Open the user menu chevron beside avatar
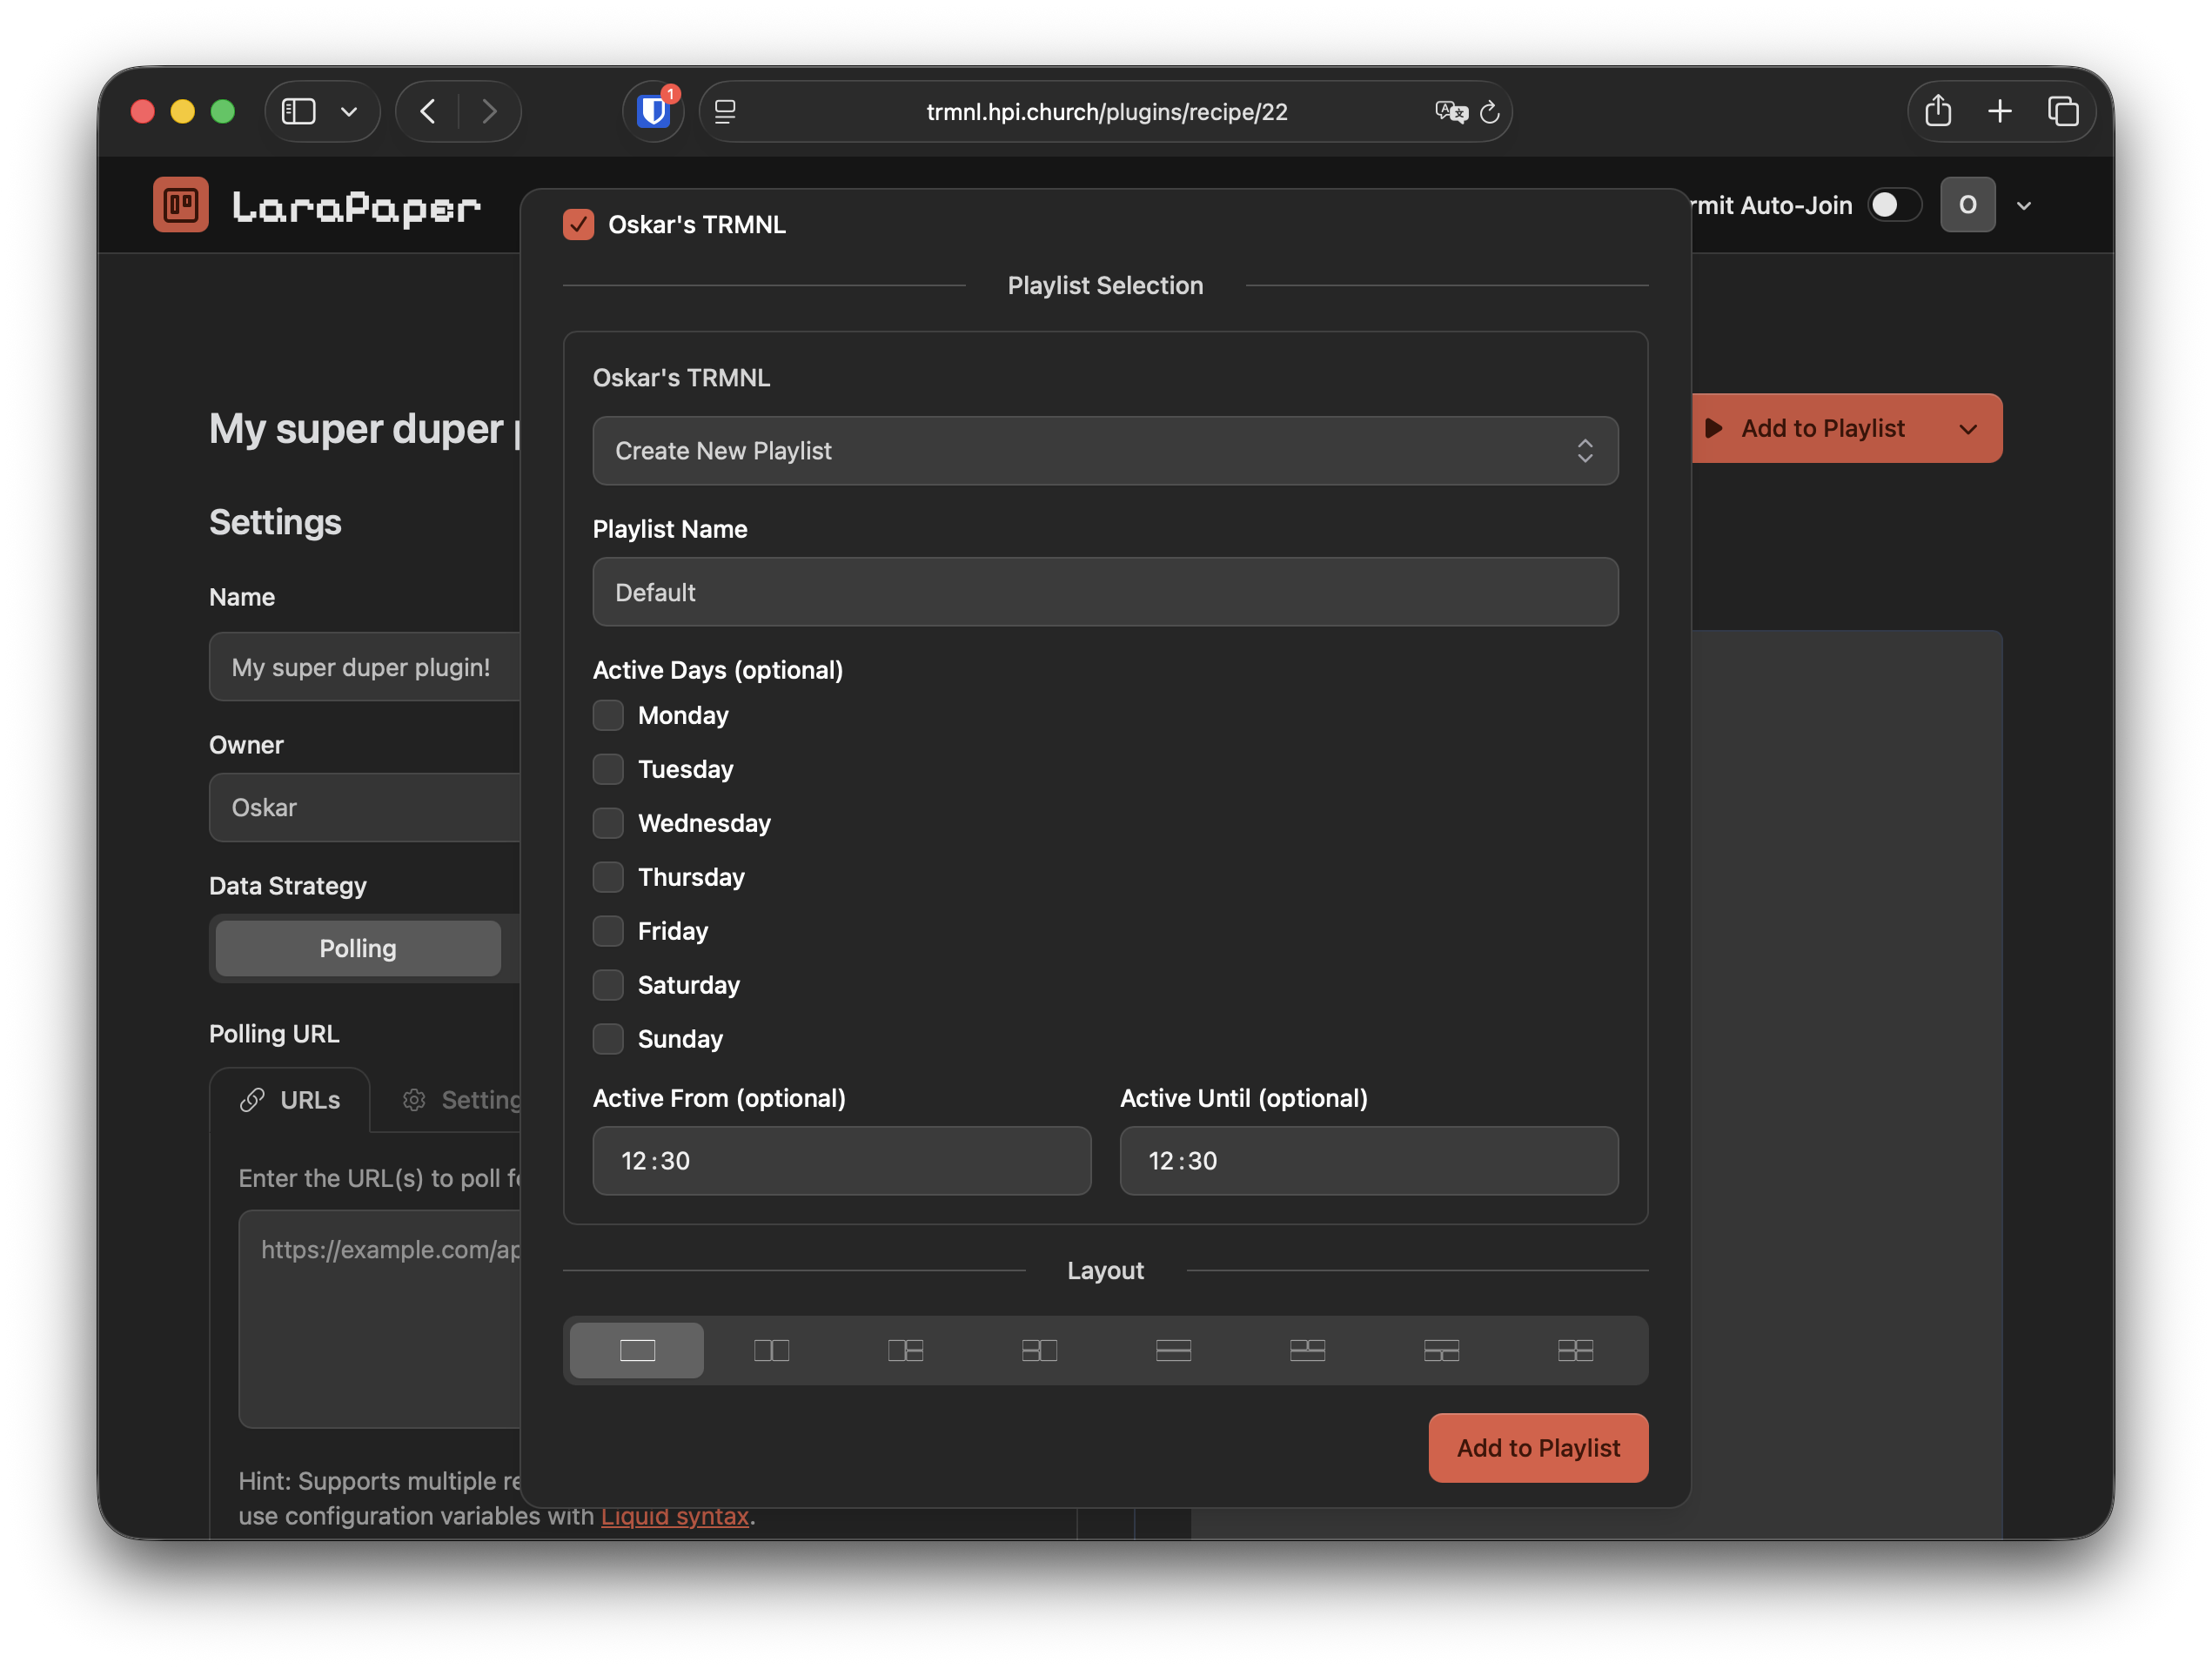Viewport: 2212px width, 1669px height. [x=2024, y=206]
